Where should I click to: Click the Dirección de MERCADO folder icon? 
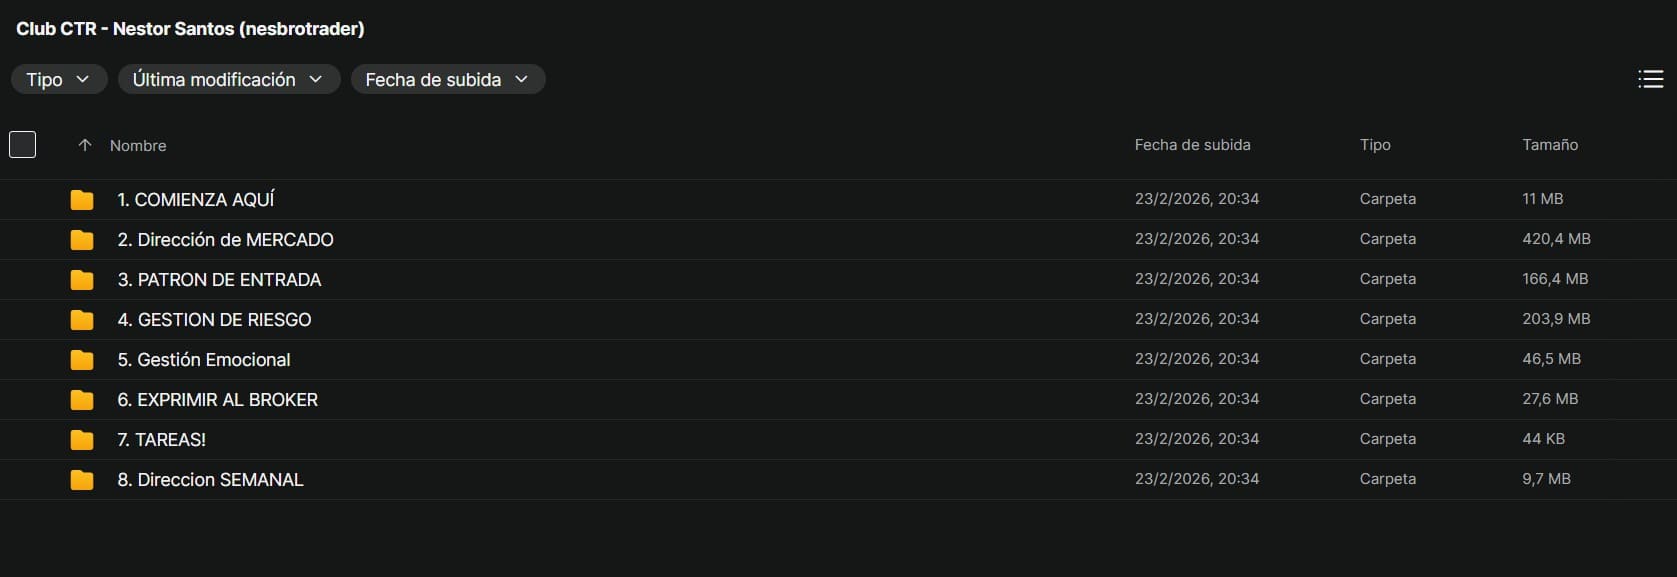tap(82, 240)
